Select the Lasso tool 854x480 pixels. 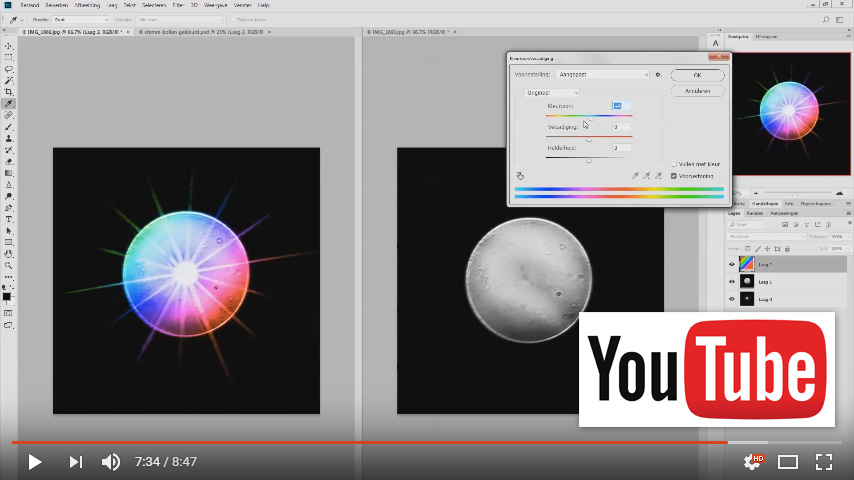click(x=9, y=69)
